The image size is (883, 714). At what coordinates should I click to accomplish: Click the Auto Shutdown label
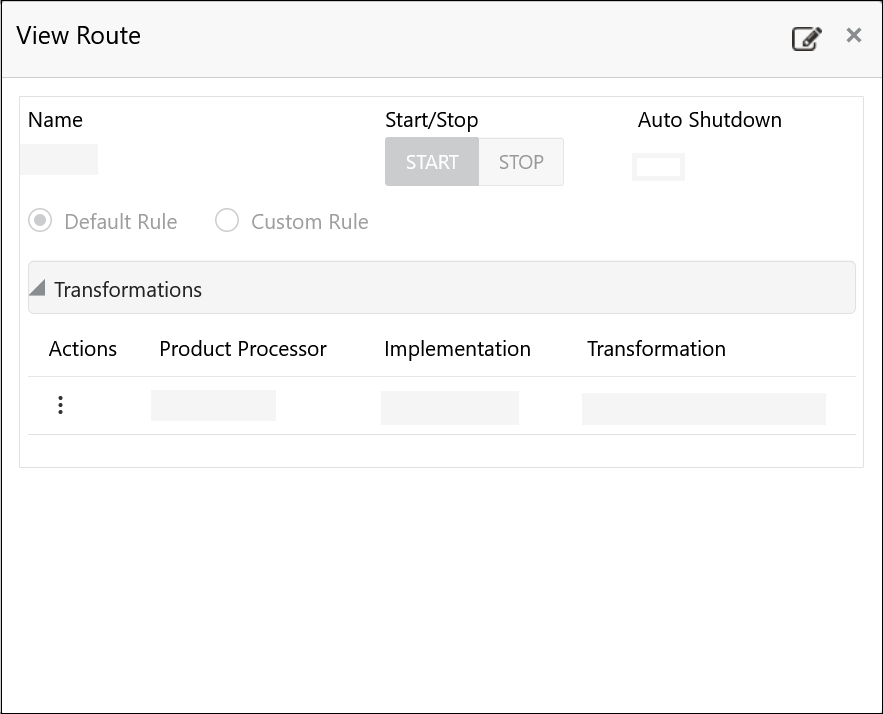pos(710,120)
